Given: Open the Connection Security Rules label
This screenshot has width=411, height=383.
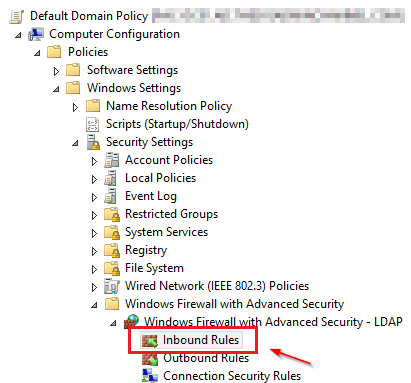Looking at the screenshot, I should [232, 376].
